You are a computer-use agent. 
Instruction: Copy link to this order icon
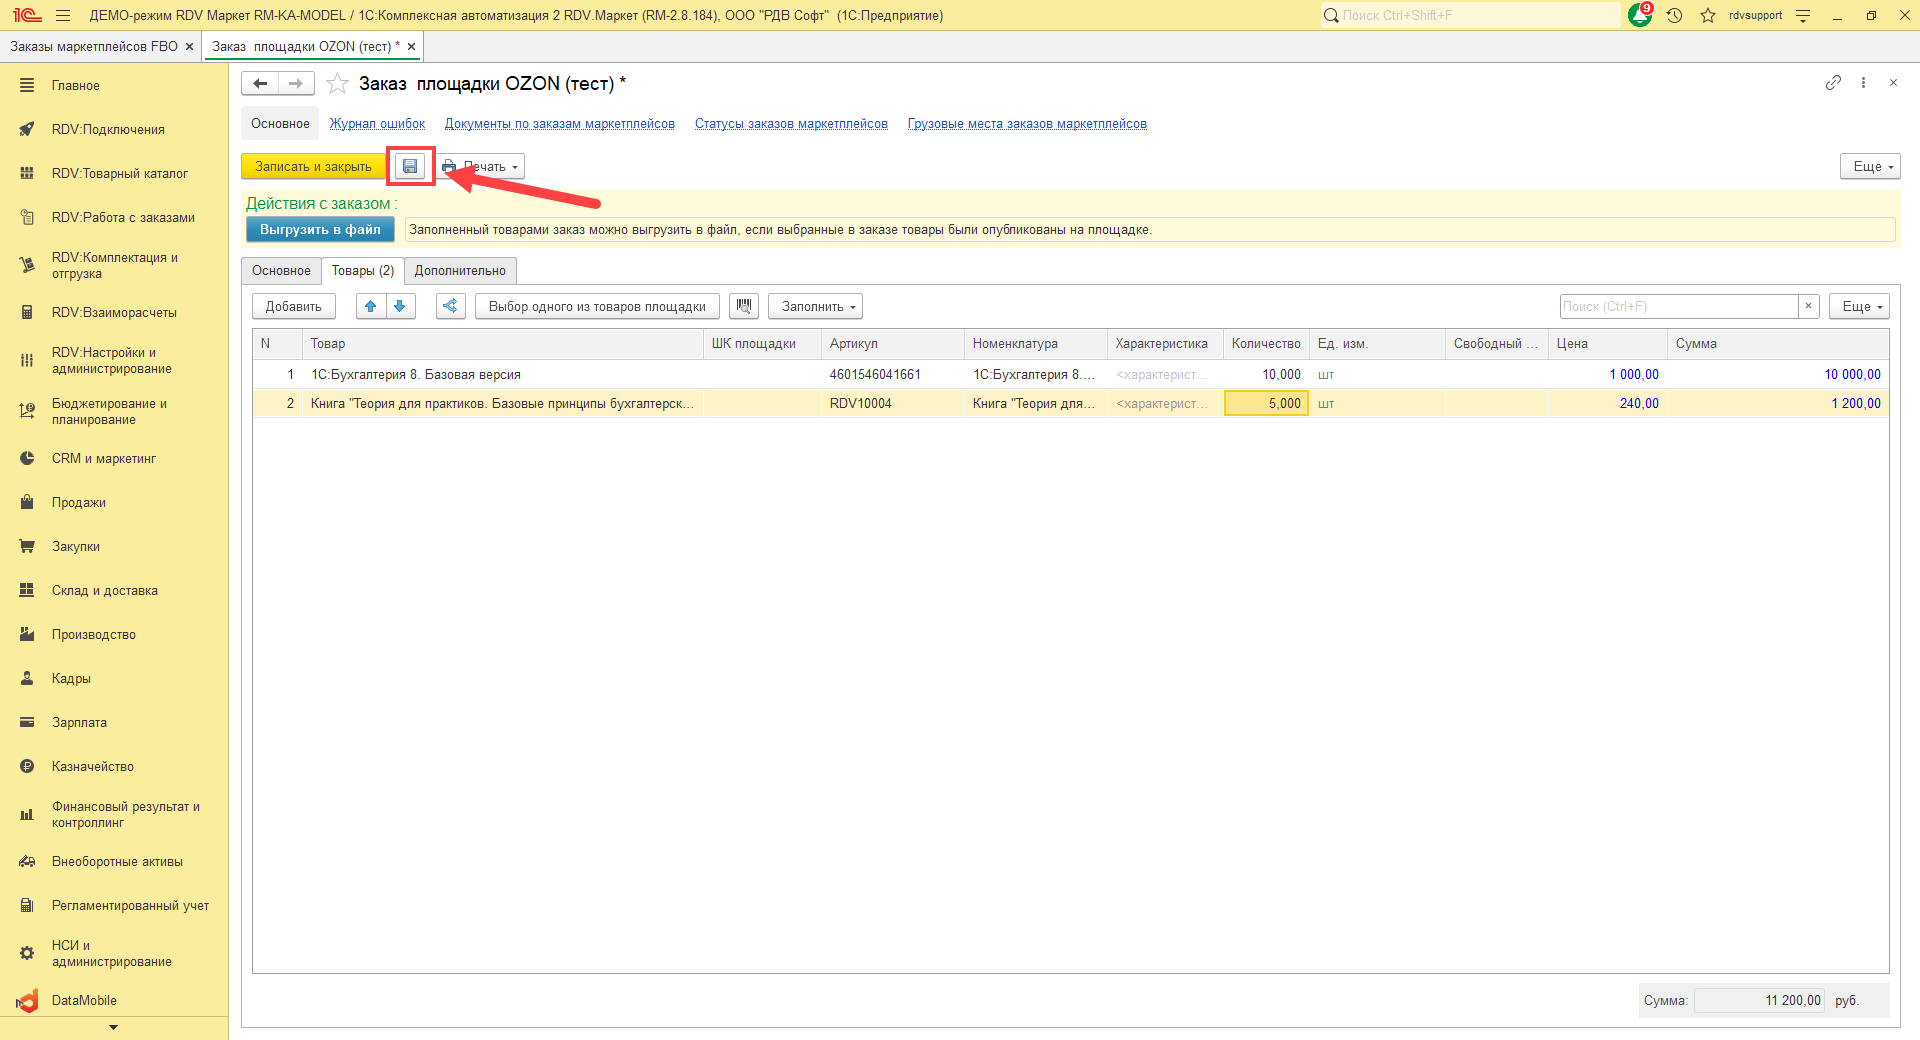1833,83
